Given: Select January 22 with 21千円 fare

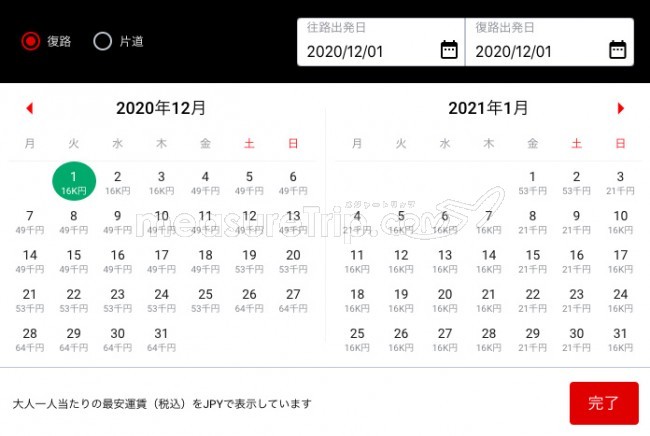Looking at the screenshot, I should tap(533, 300).
